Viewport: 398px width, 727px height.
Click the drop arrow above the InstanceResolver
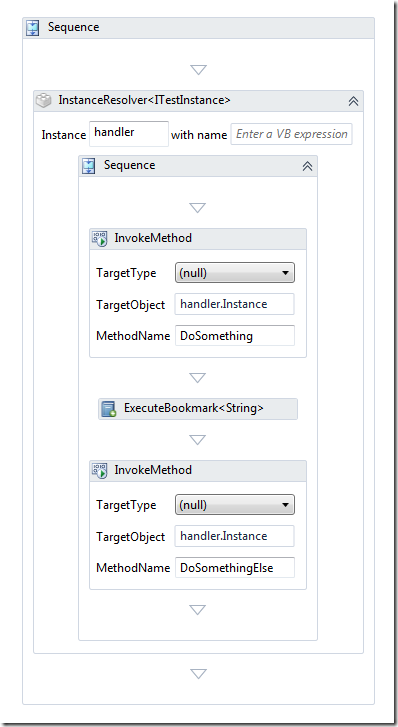click(199, 70)
